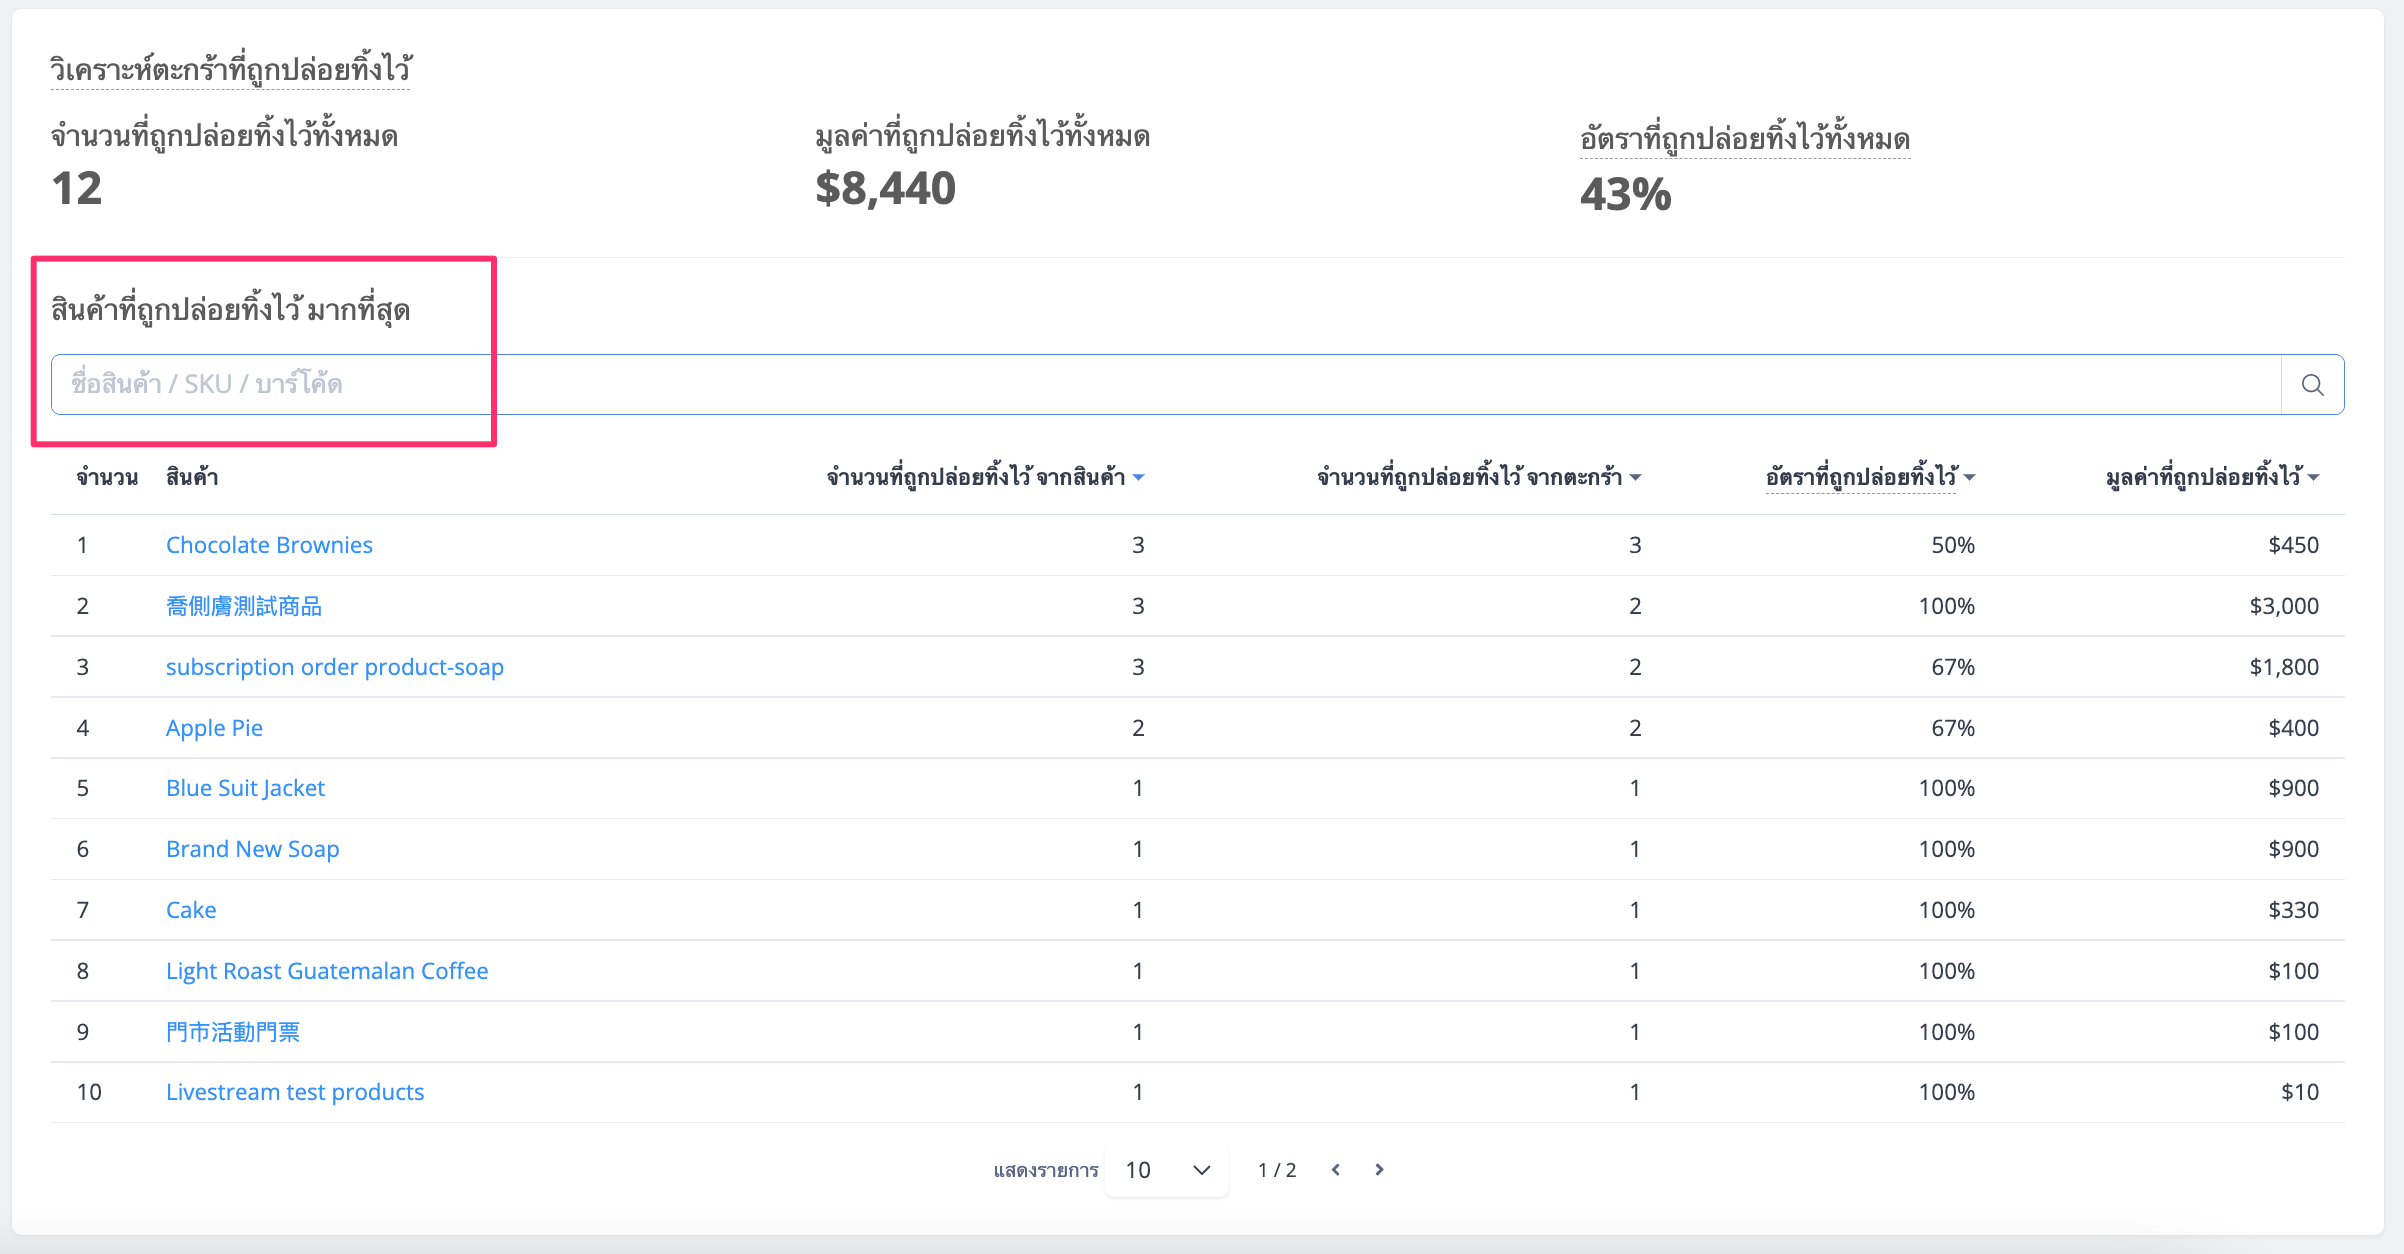The image size is (2404, 1254).
Task: Sort by อัตราที่ถูกปล่อยทิ้งไว้ column header
Action: [x=1870, y=477]
